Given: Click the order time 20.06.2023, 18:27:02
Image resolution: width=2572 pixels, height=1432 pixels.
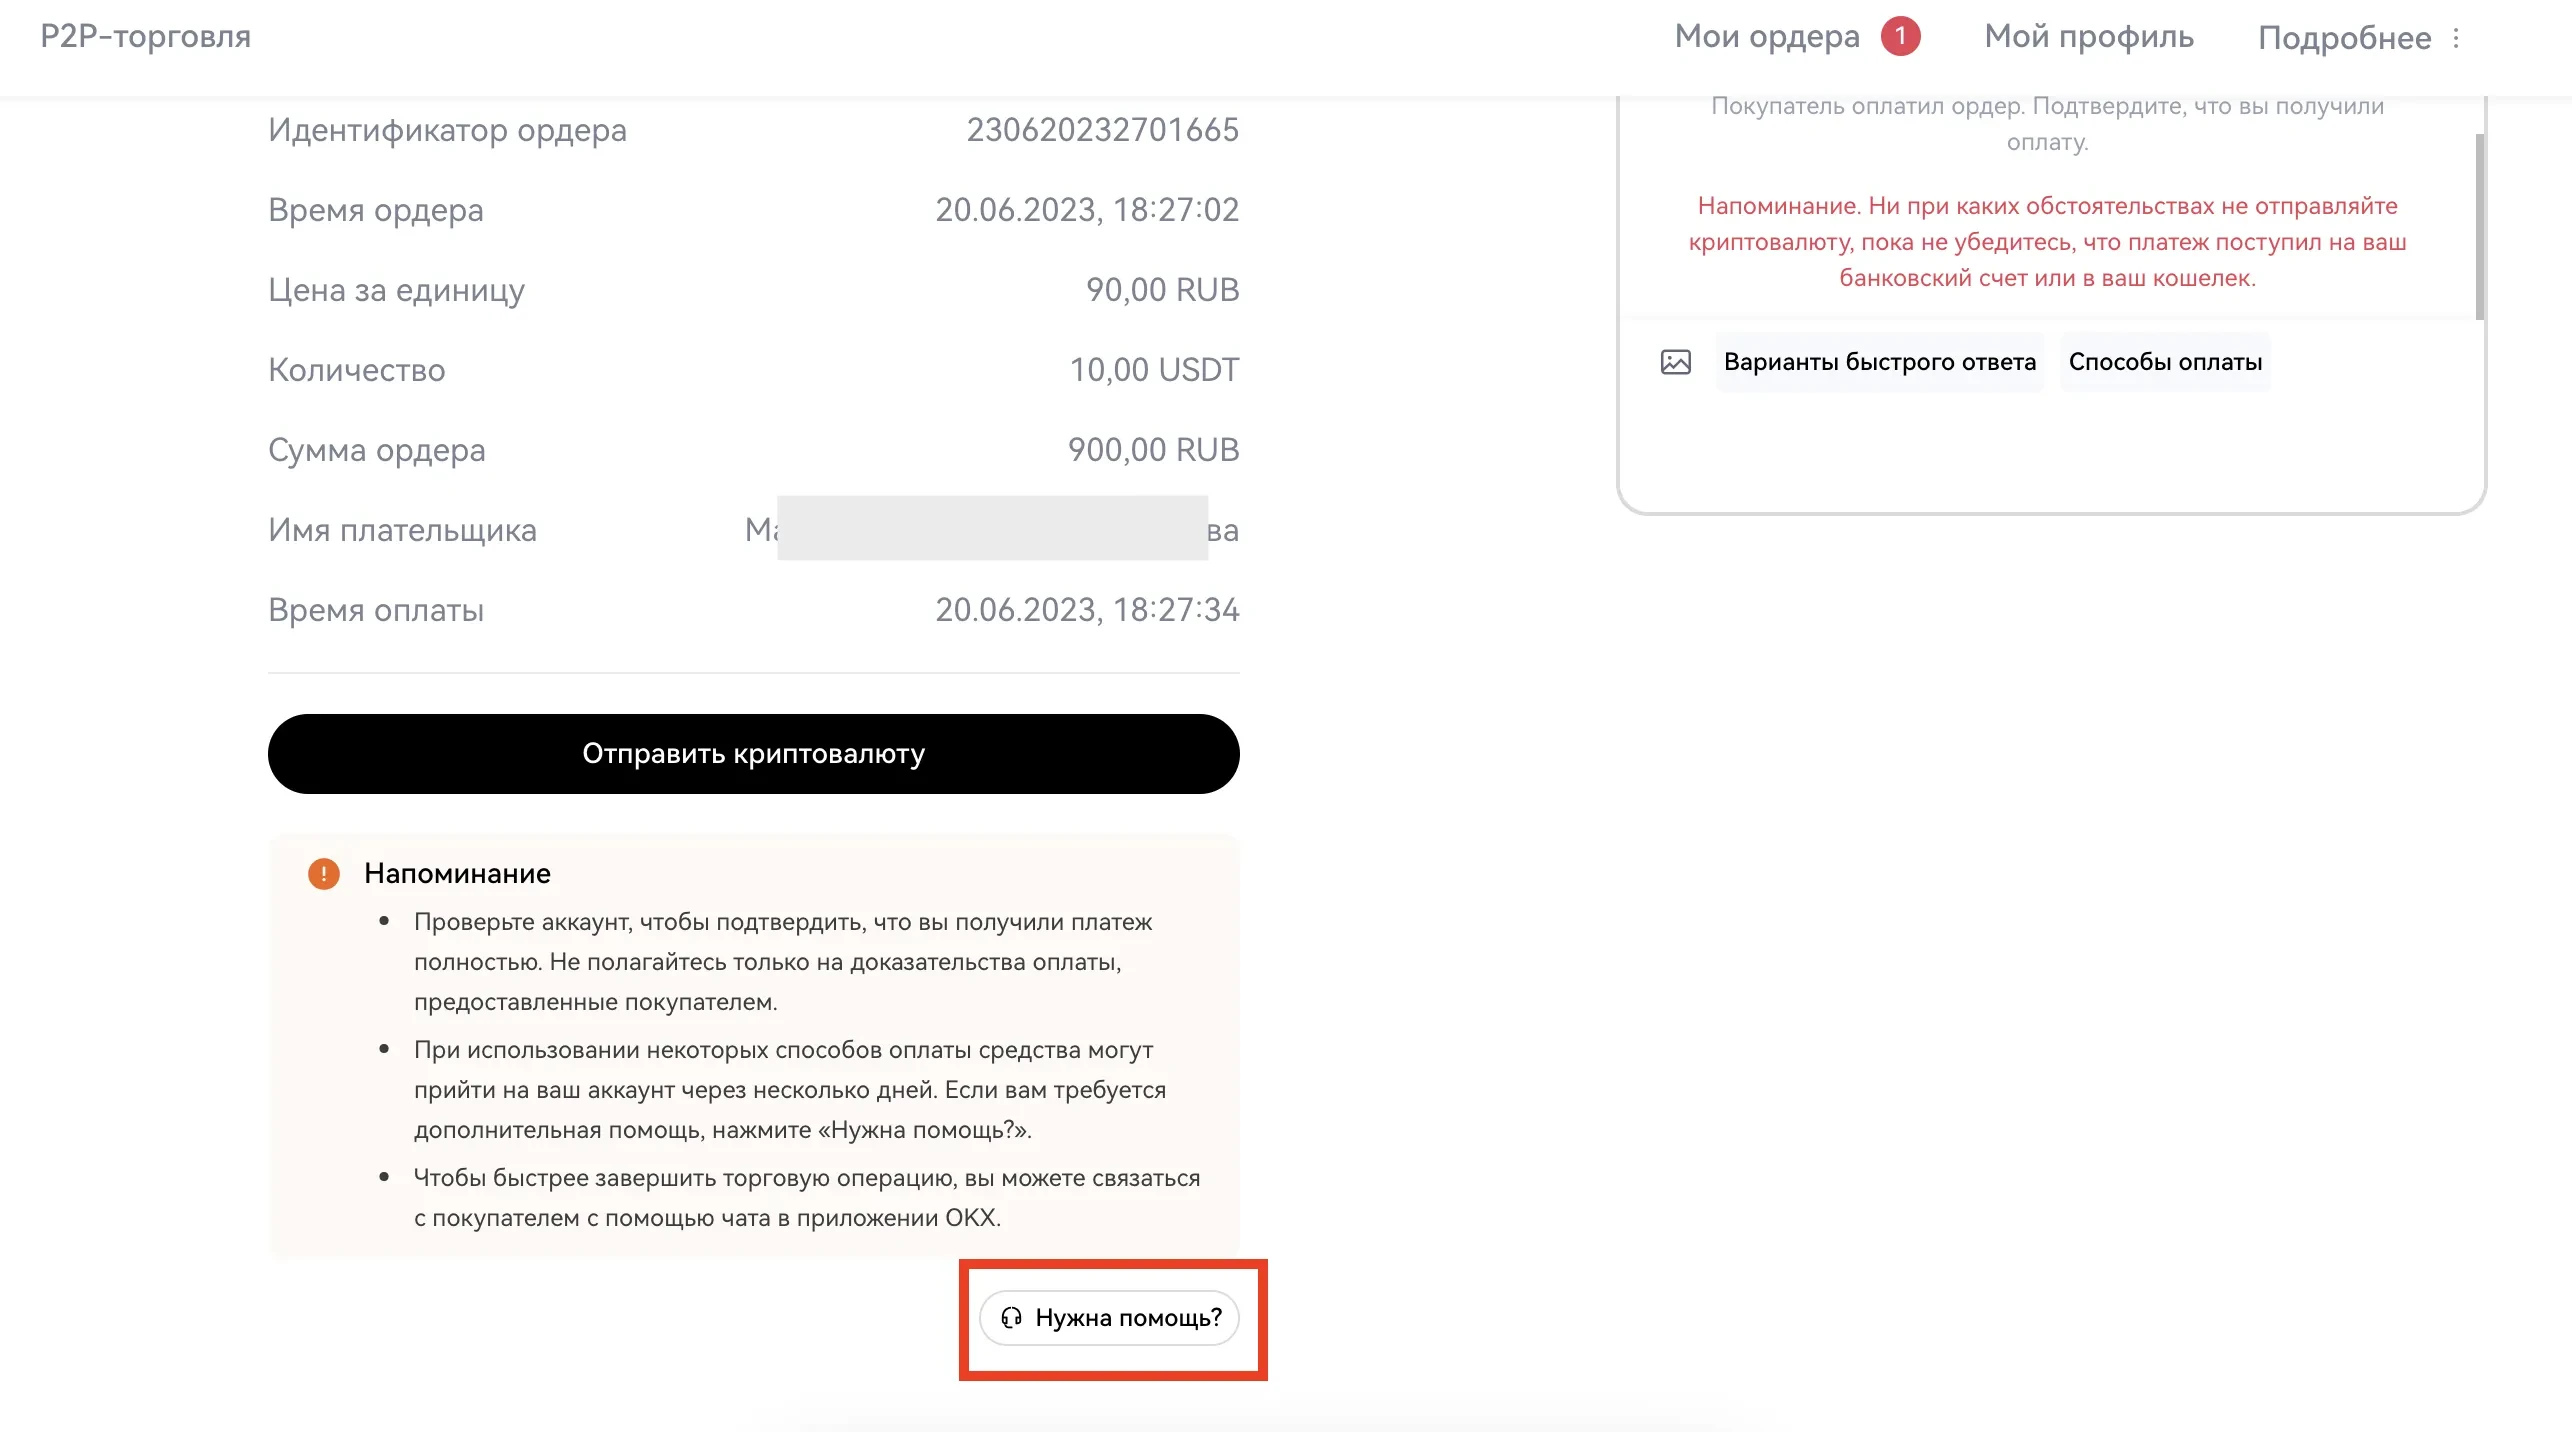Looking at the screenshot, I should click(x=1086, y=210).
